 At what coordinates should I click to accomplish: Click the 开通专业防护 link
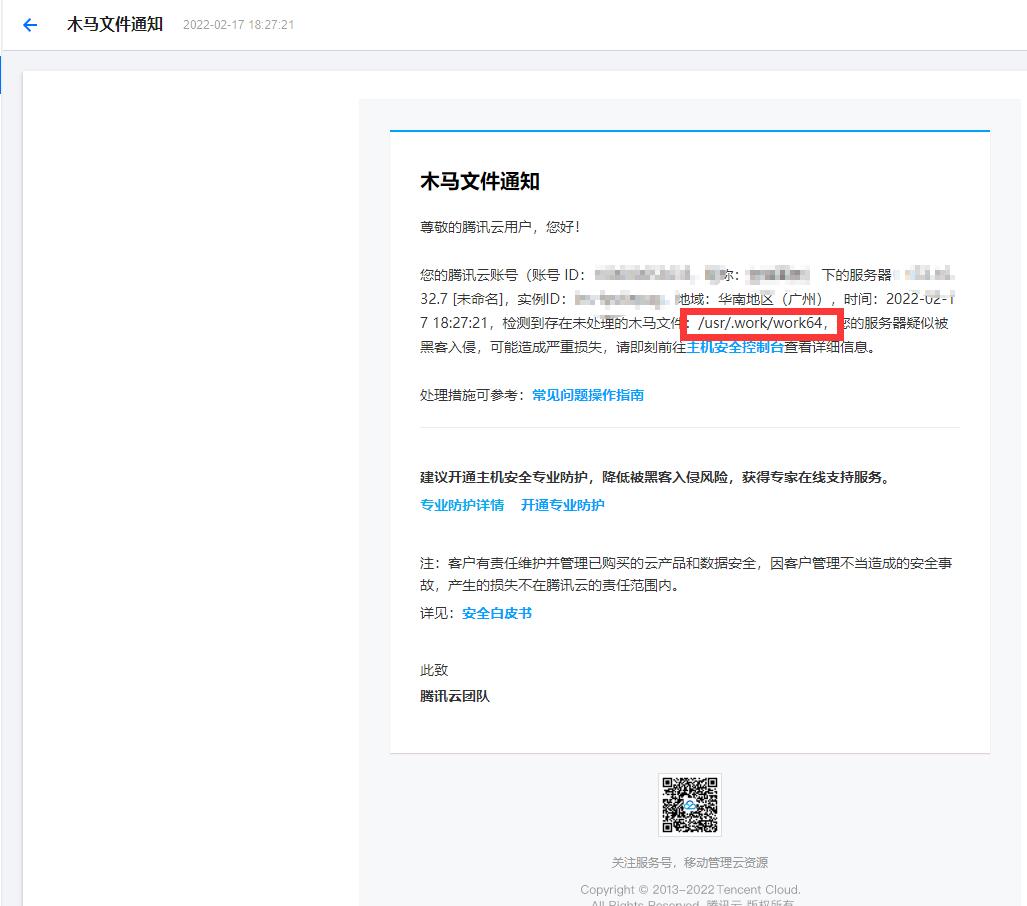tap(563, 505)
